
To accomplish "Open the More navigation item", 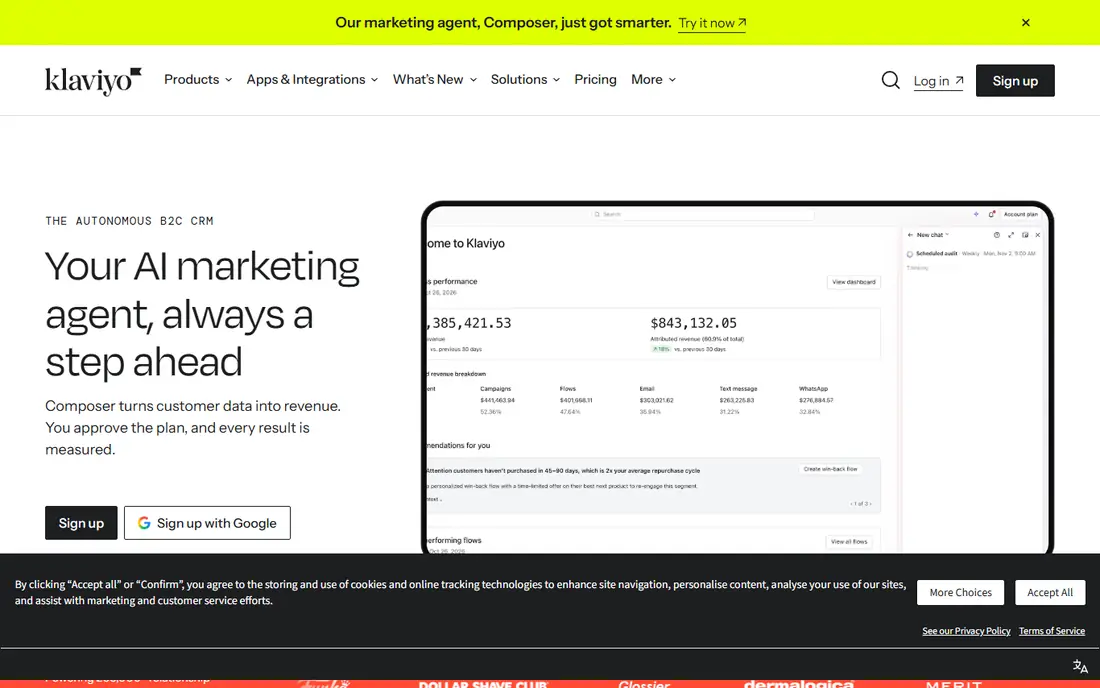I will coord(653,79).
